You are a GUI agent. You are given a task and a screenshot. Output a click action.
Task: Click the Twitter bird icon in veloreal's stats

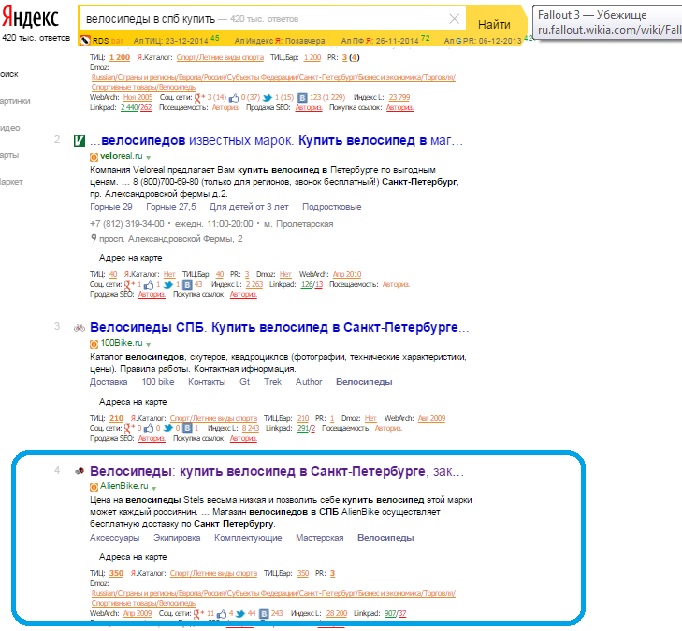coord(168,285)
